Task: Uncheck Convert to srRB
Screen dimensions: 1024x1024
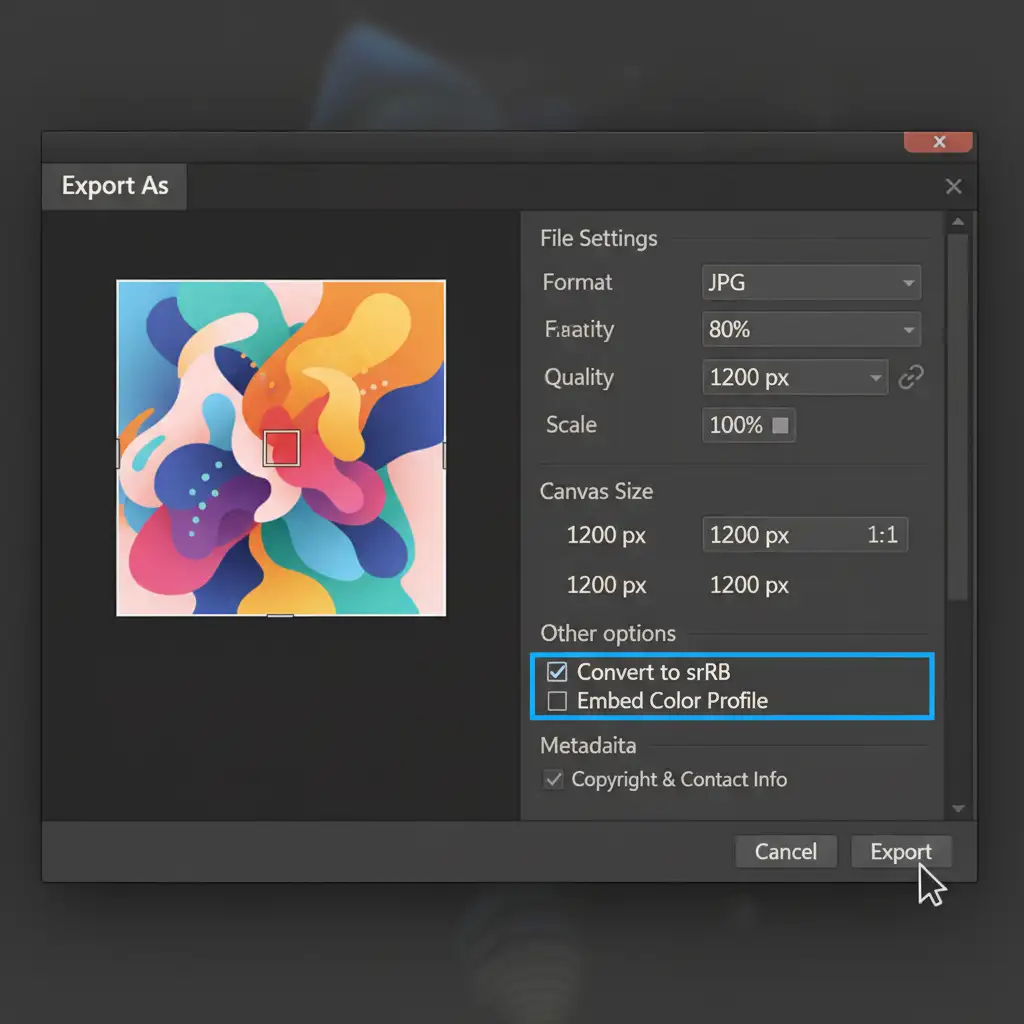Action: [557, 672]
